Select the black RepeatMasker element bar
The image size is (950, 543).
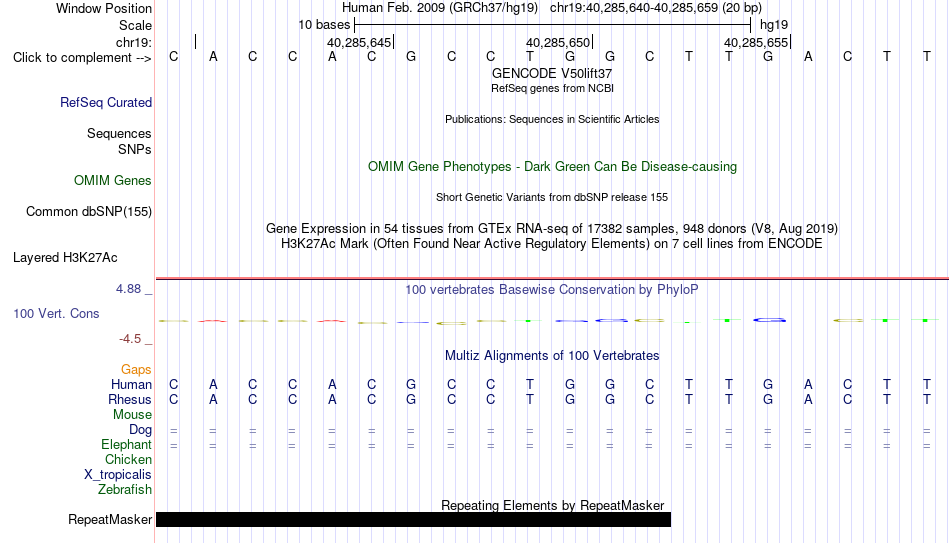click(x=413, y=519)
